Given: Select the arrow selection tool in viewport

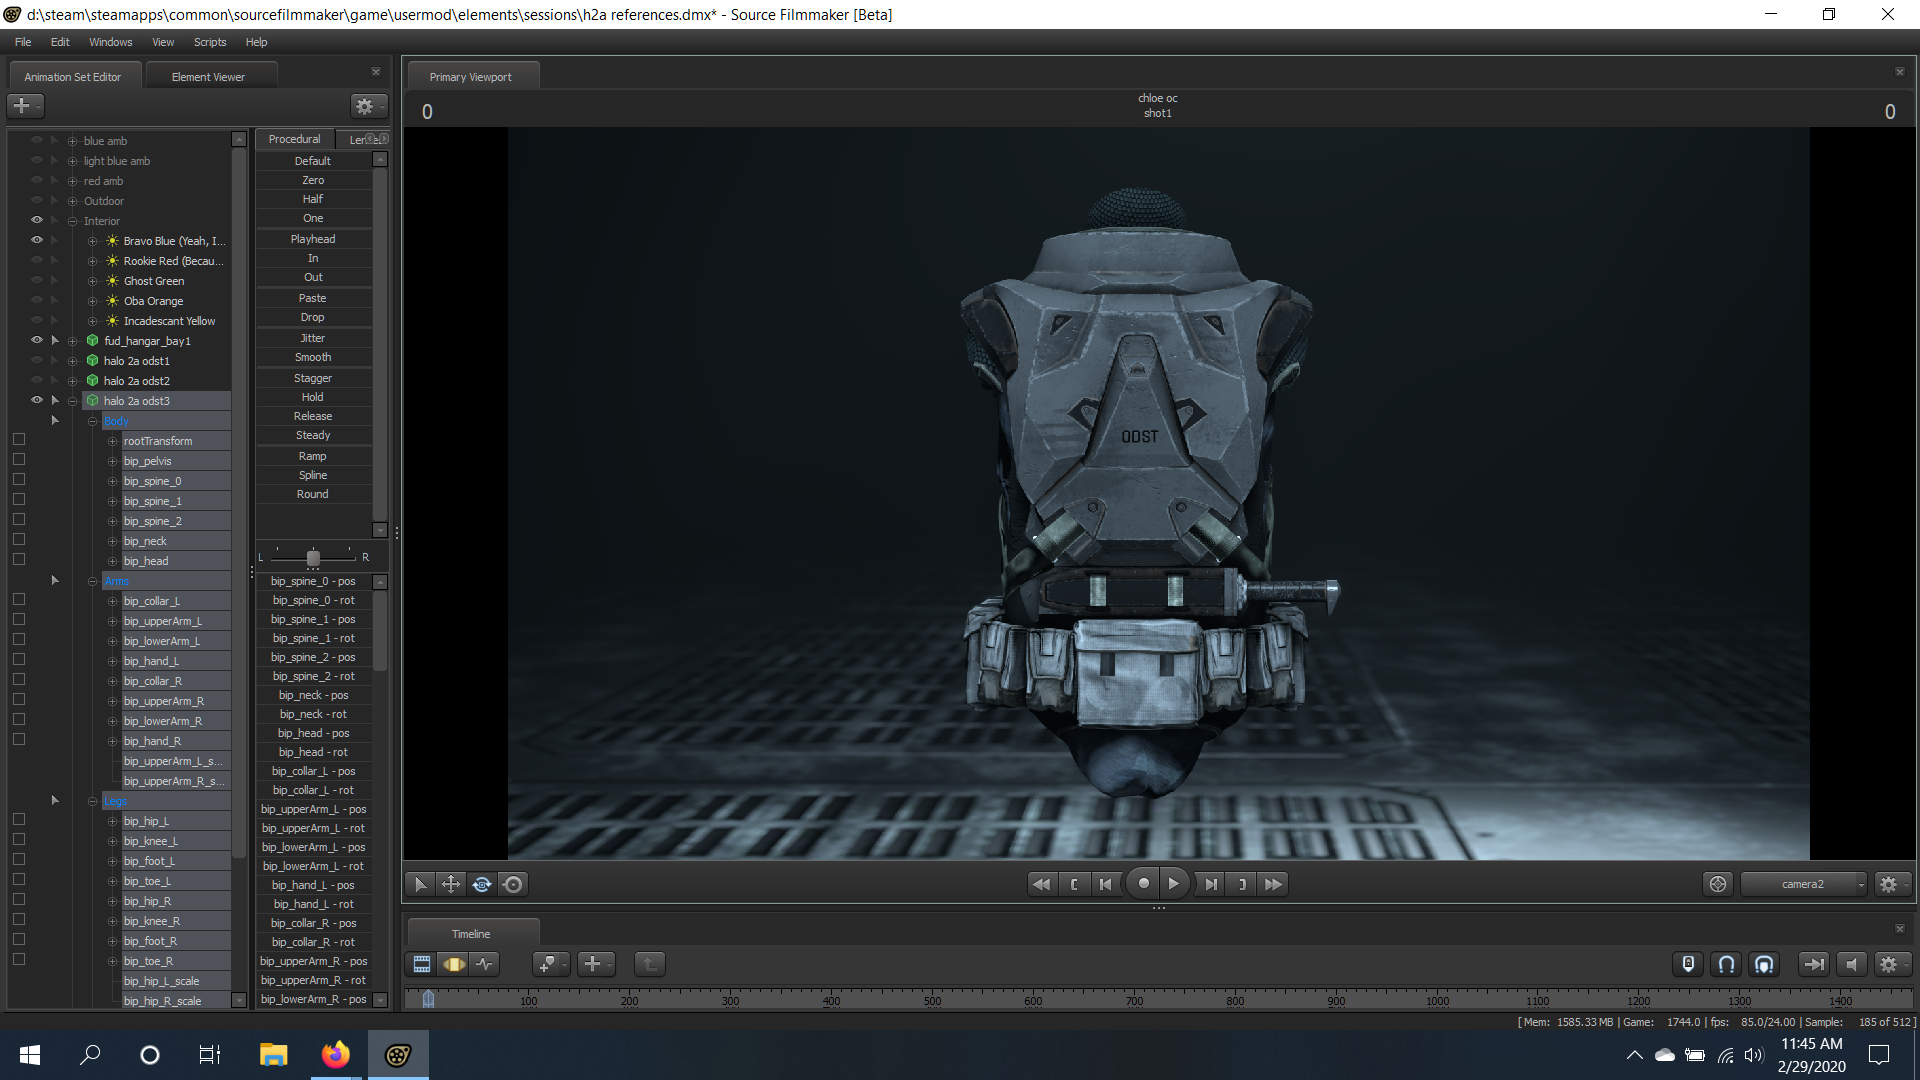Looking at the screenshot, I should 420,884.
